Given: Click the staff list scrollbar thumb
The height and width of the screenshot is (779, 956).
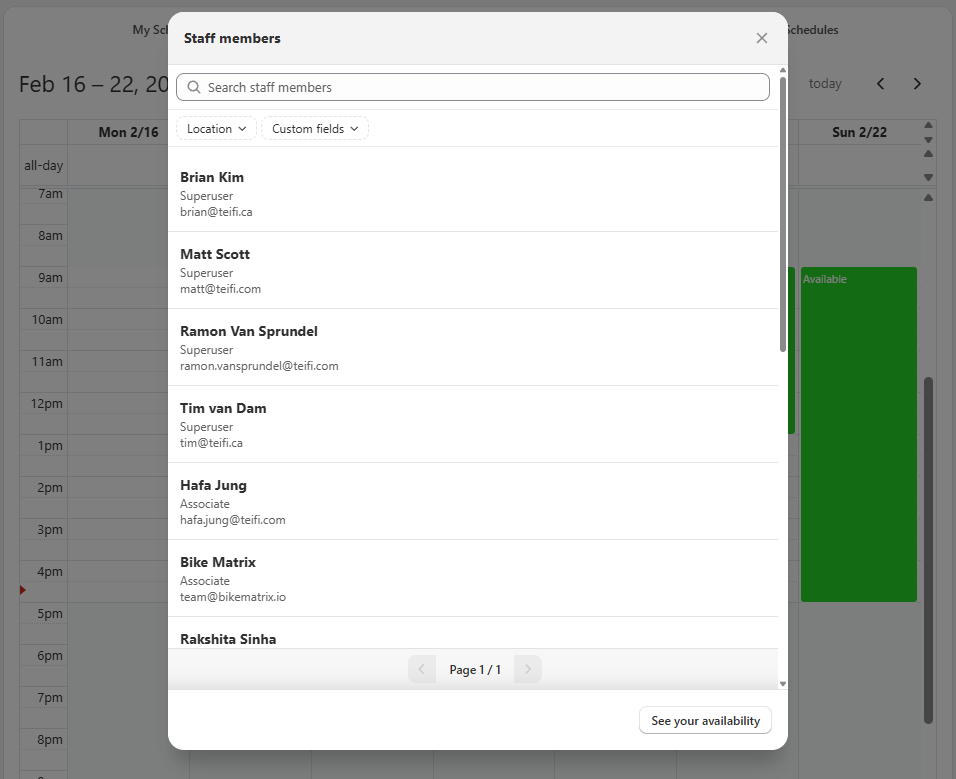Looking at the screenshot, I should coord(782,215).
